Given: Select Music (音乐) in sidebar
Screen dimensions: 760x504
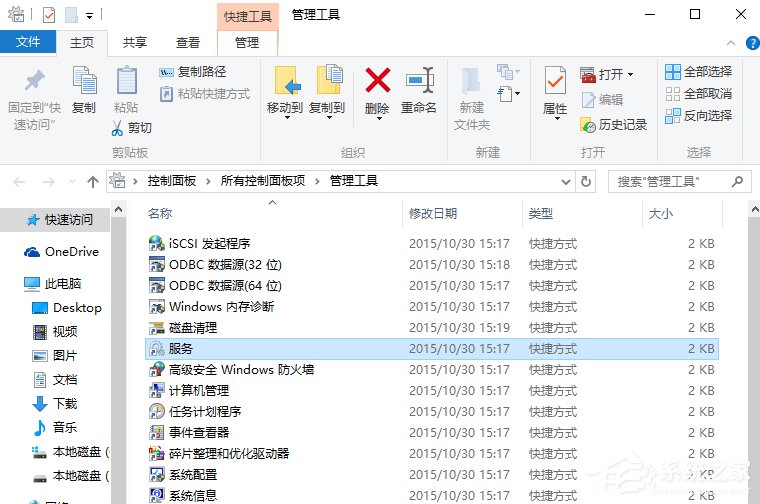Looking at the screenshot, I should point(55,427).
